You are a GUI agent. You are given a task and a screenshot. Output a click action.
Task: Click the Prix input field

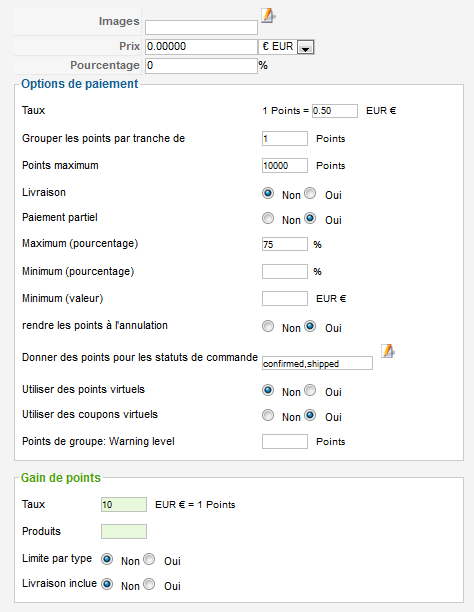click(201, 46)
